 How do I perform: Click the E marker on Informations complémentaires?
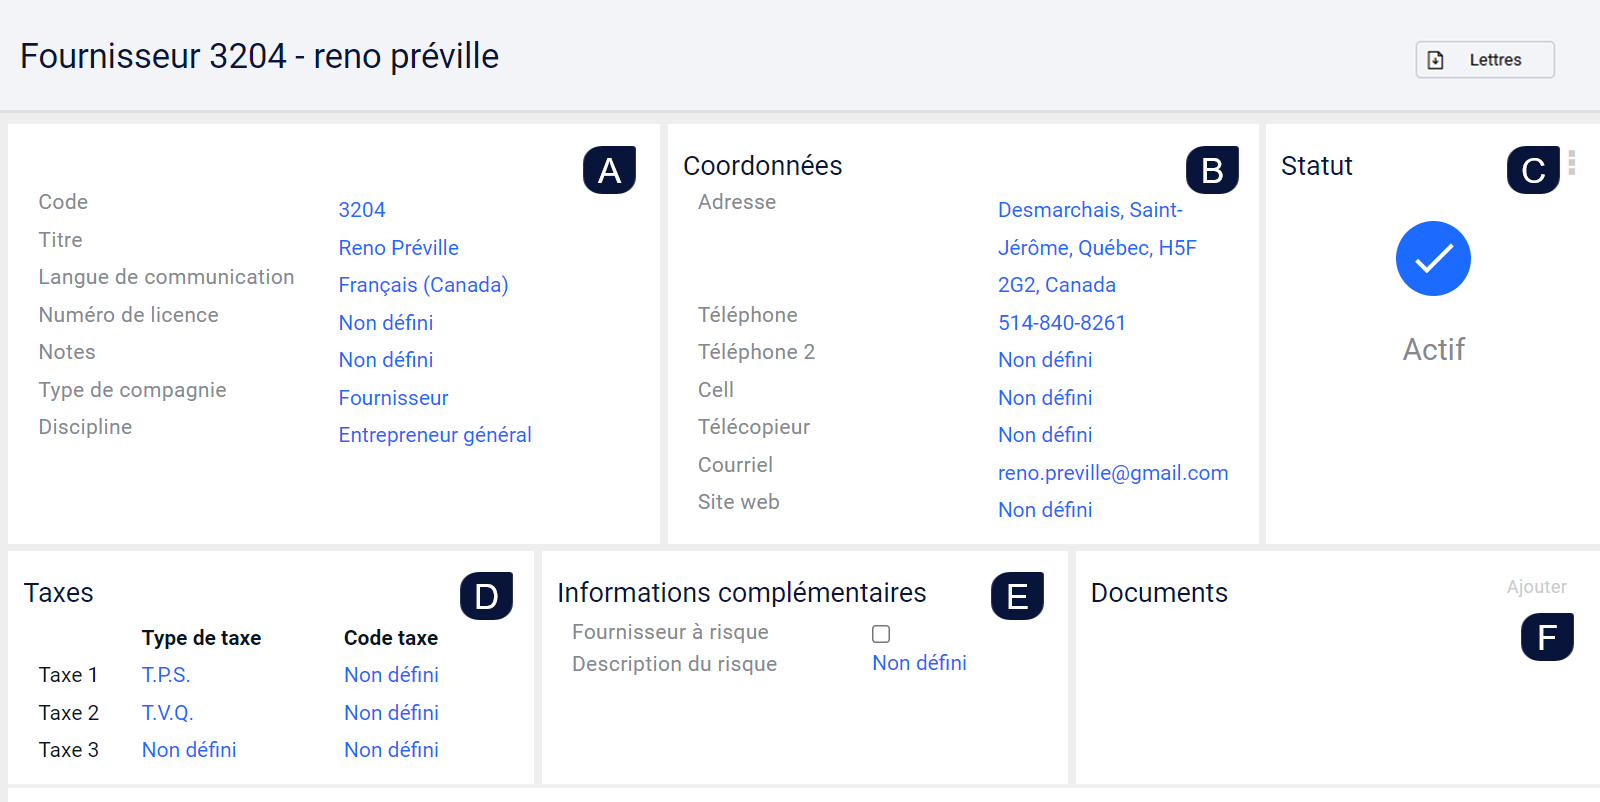coord(1017,596)
